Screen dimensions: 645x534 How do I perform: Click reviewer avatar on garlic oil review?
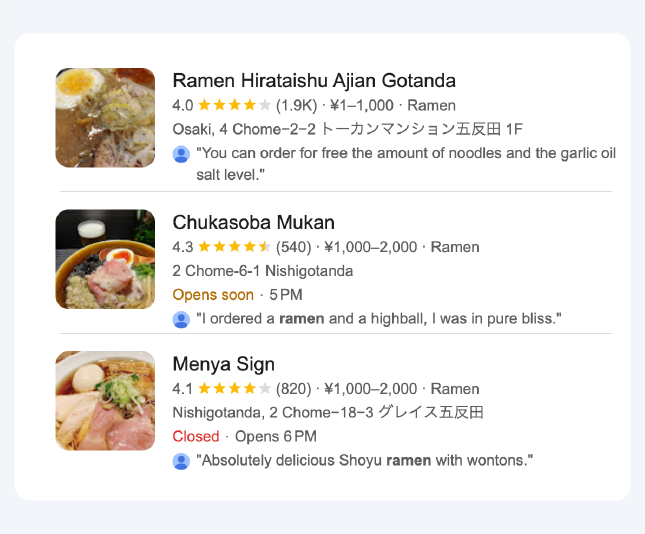click(x=181, y=154)
